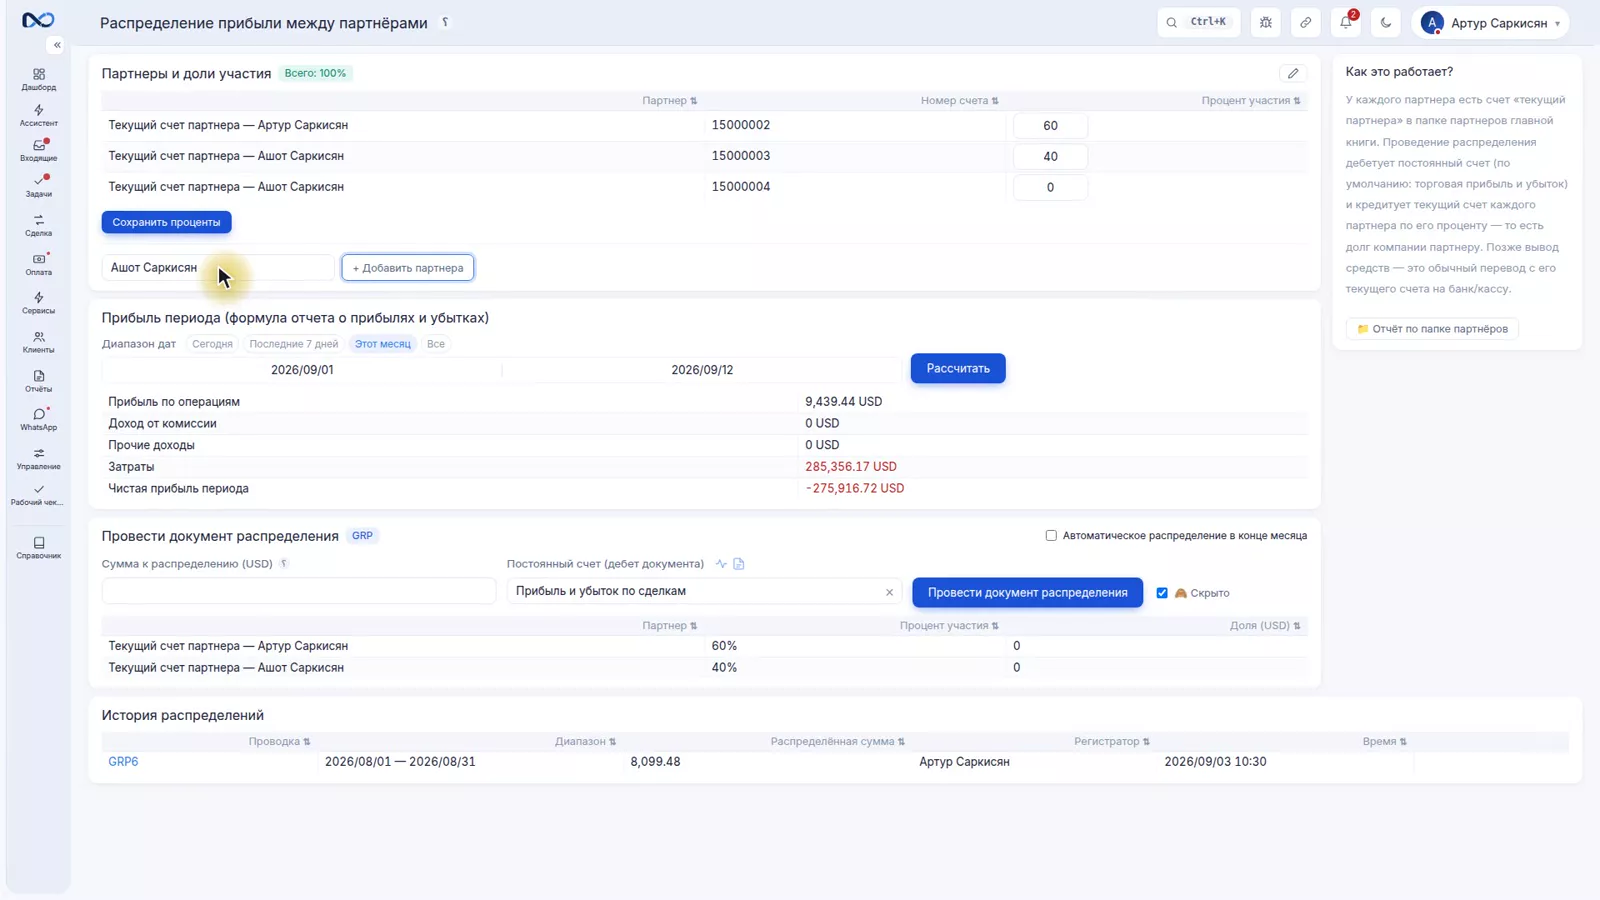Click the Сохранить проценты button
Image resolution: width=1600 pixels, height=900 pixels.
166,222
